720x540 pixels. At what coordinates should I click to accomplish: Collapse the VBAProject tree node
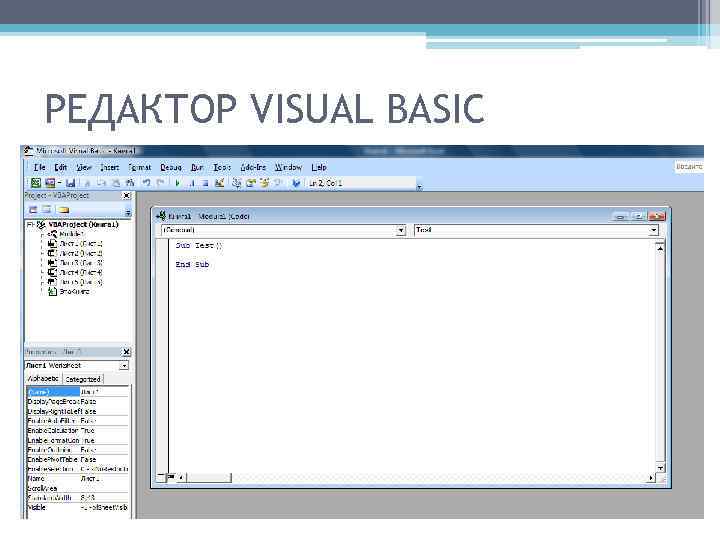pyautogui.click(x=30, y=225)
